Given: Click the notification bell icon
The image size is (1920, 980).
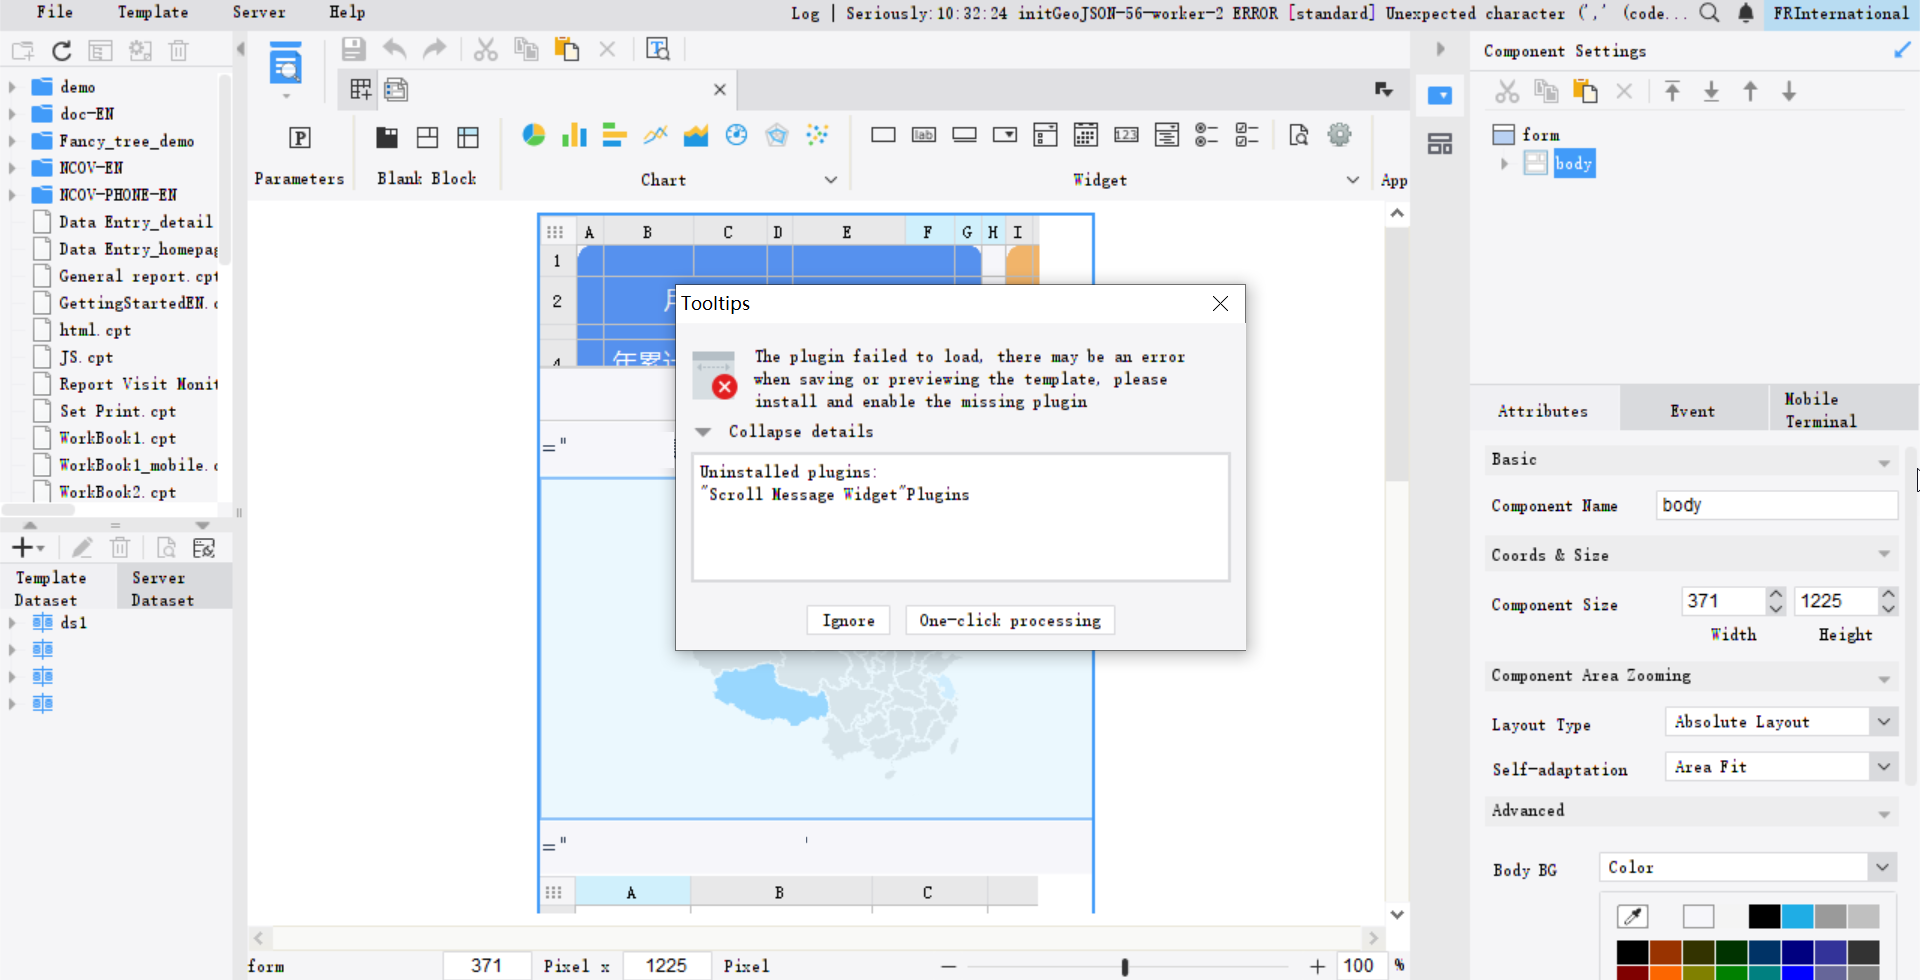Looking at the screenshot, I should pyautogui.click(x=1745, y=13).
